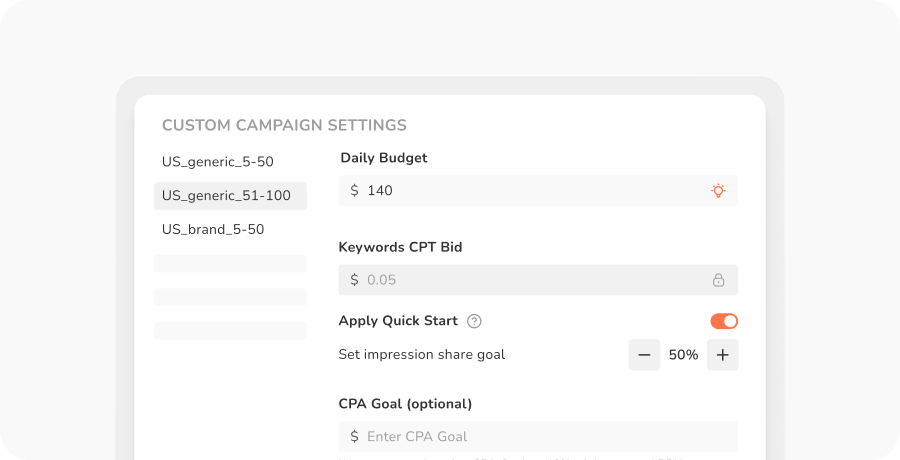This screenshot has height=460, width=900.
Task: Select the US_generic_51-100 campaign
Action: click(x=227, y=196)
